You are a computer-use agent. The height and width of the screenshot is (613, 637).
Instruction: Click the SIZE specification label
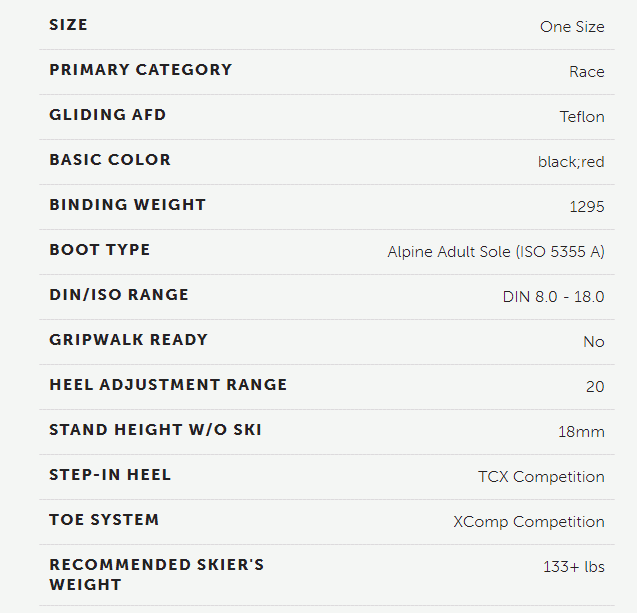click(x=68, y=25)
